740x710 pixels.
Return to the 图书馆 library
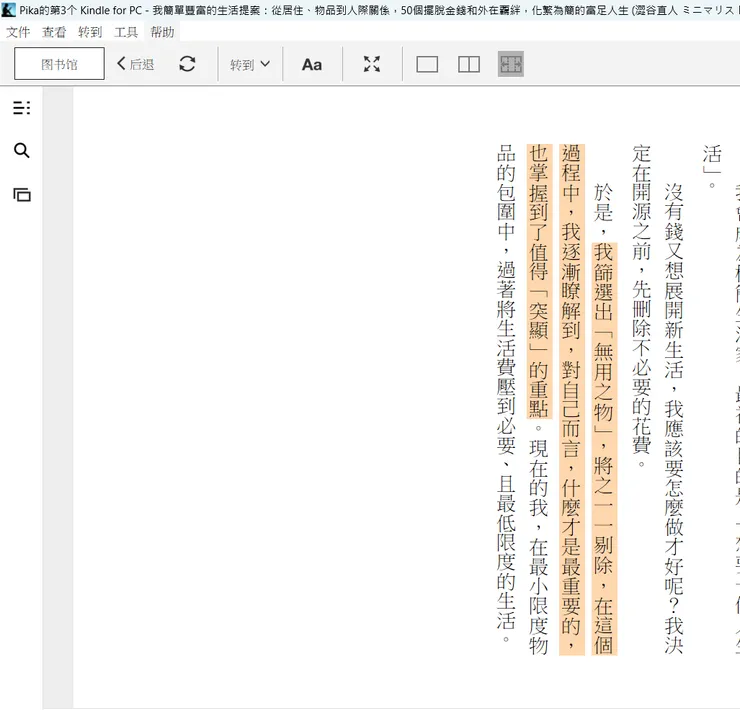point(59,63)
